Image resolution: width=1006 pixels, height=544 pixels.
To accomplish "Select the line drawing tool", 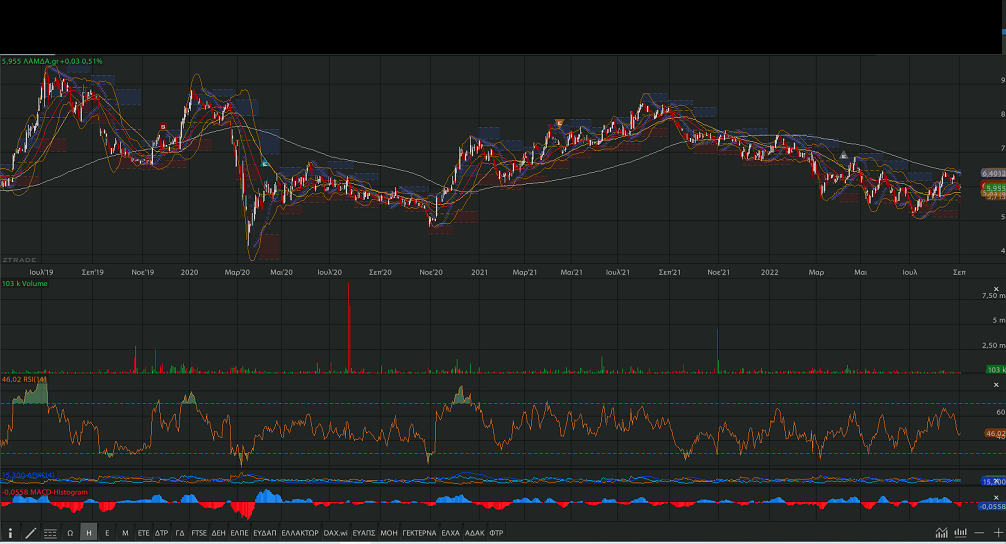I will coord(30,533).
